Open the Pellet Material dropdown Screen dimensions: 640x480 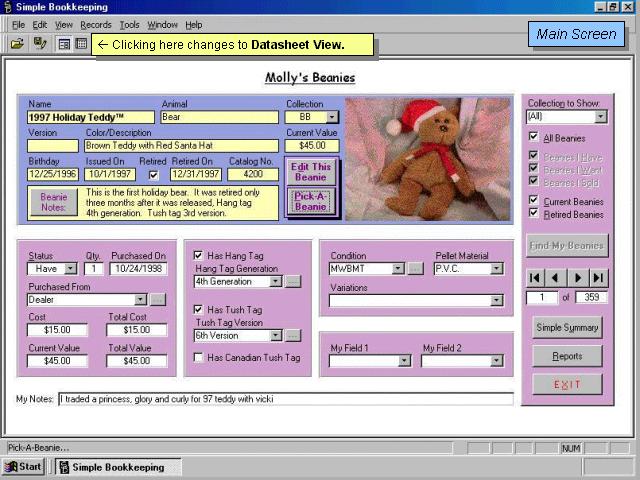coord(497,268)
